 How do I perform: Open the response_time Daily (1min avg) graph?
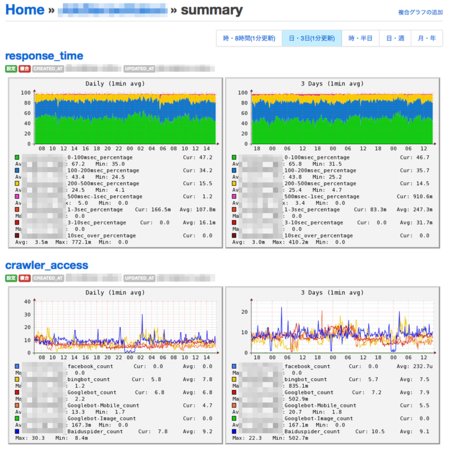(115, 163)
